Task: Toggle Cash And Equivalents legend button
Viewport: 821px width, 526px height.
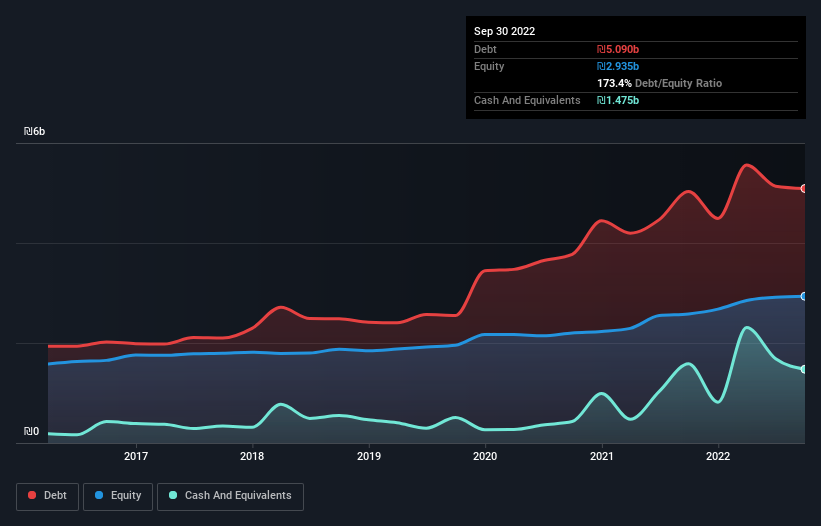Action: pos(230,496)
